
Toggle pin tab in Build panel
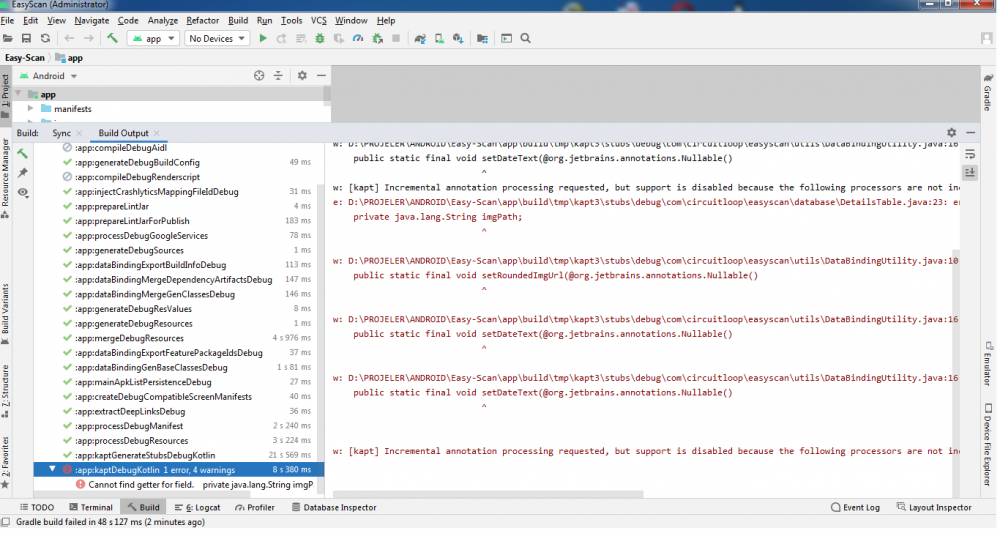click(x=23, y=173)
